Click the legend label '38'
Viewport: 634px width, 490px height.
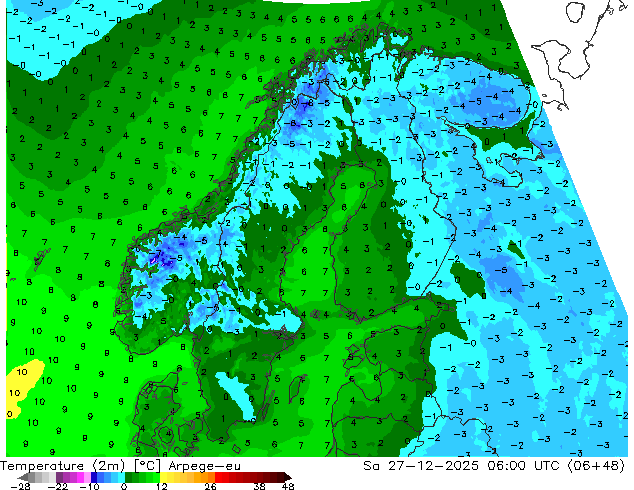click(260, 486)
